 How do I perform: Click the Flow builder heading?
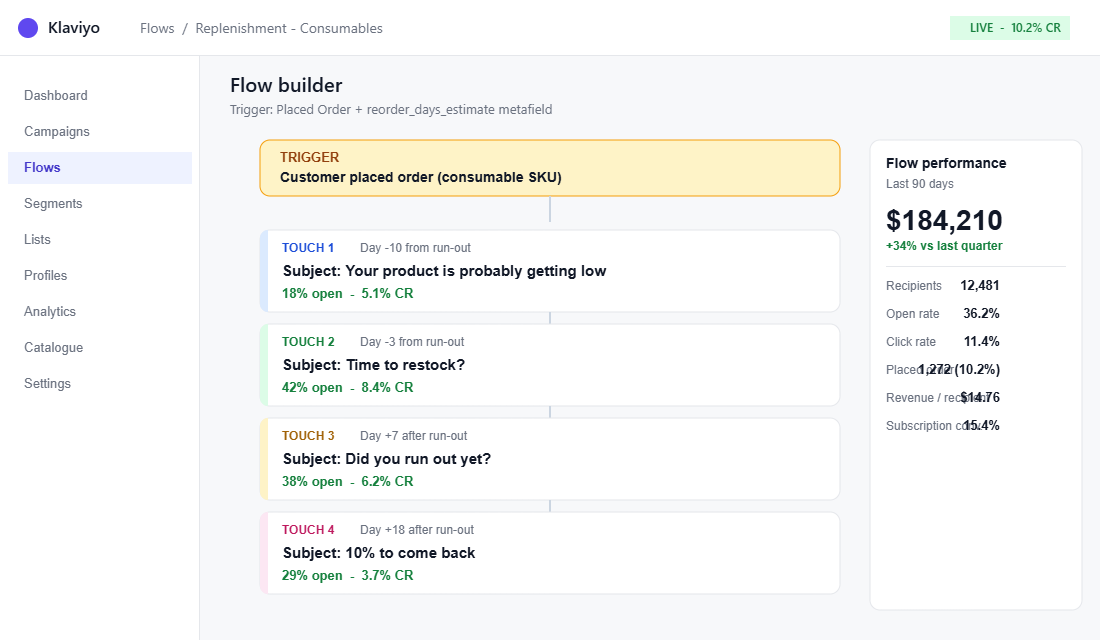pyautogui.click(x=286, y=85)
